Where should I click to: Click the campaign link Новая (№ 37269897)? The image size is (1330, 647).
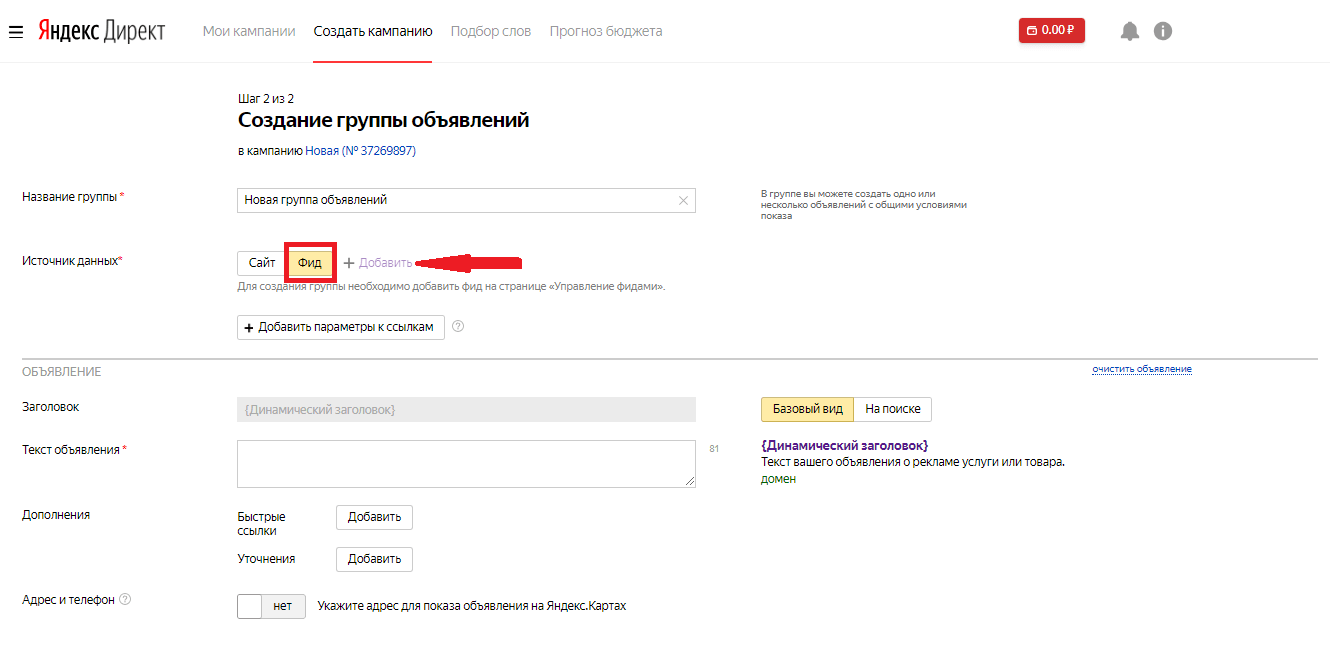360,151
